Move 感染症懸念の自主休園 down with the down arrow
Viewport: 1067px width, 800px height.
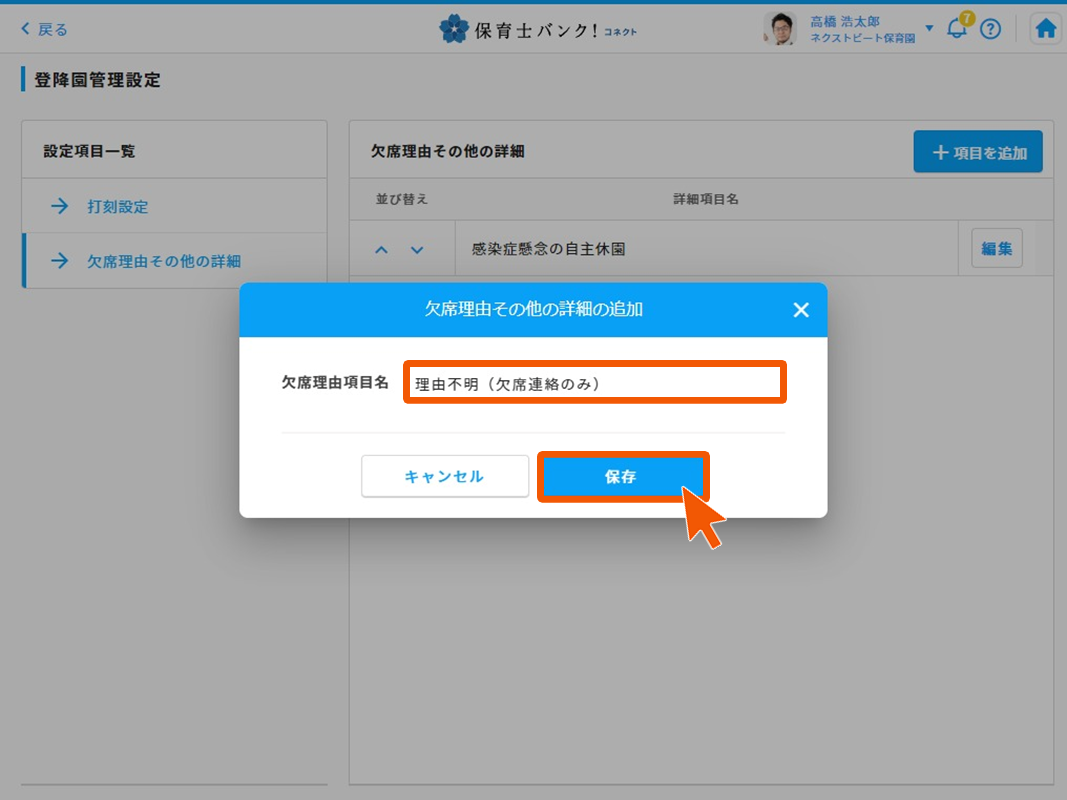[417, 250]
